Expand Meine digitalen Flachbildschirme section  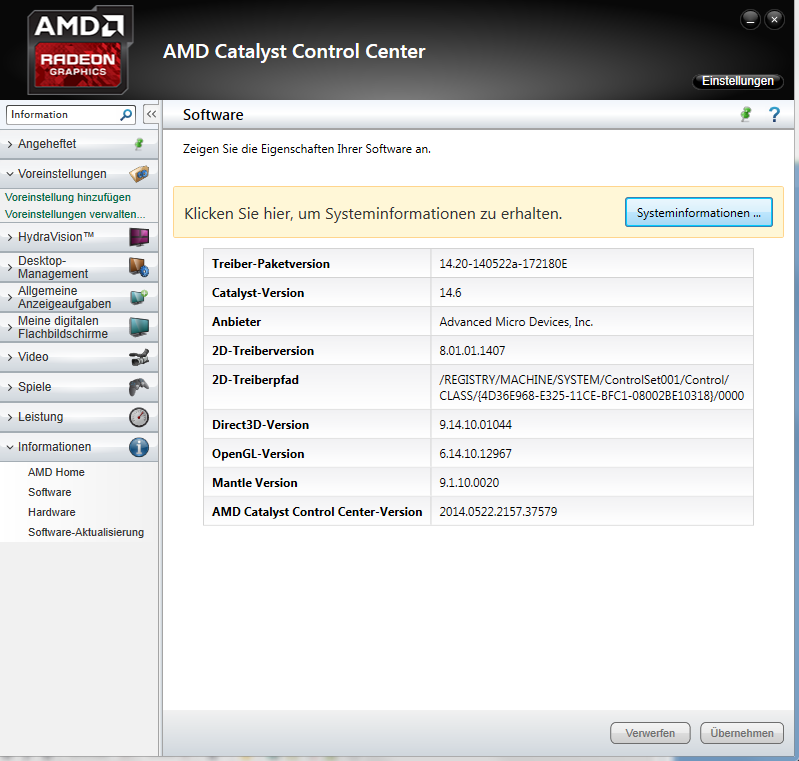(79, 327)
